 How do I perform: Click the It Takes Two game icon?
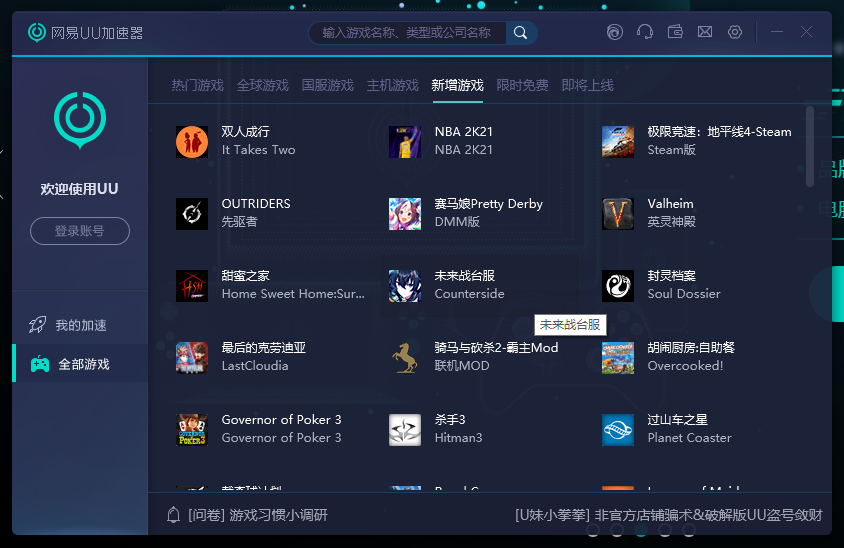click(192, 142)
